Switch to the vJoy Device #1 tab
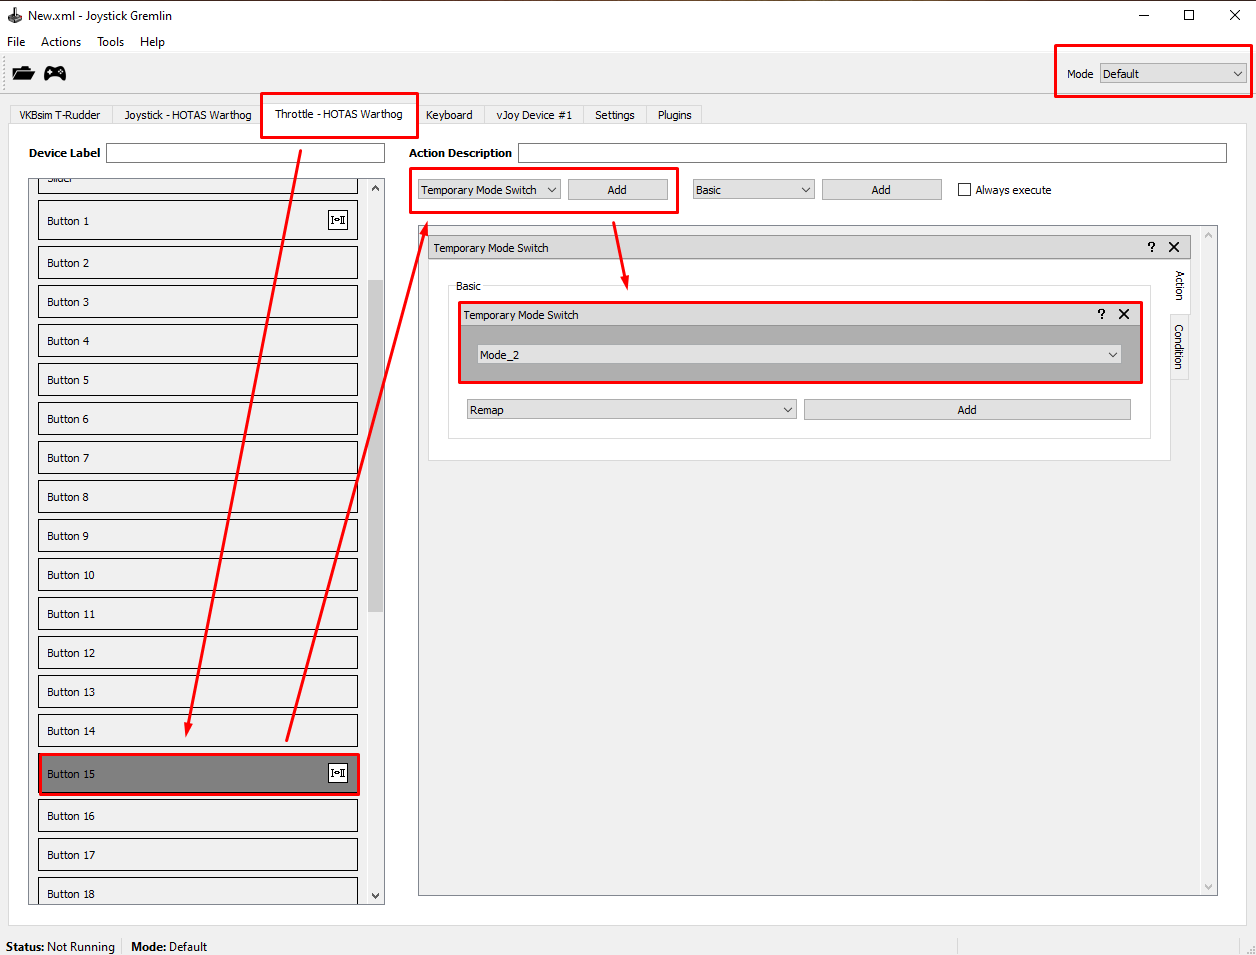The width and height of the screenshot is (1256, 955). tap(534, 115)
